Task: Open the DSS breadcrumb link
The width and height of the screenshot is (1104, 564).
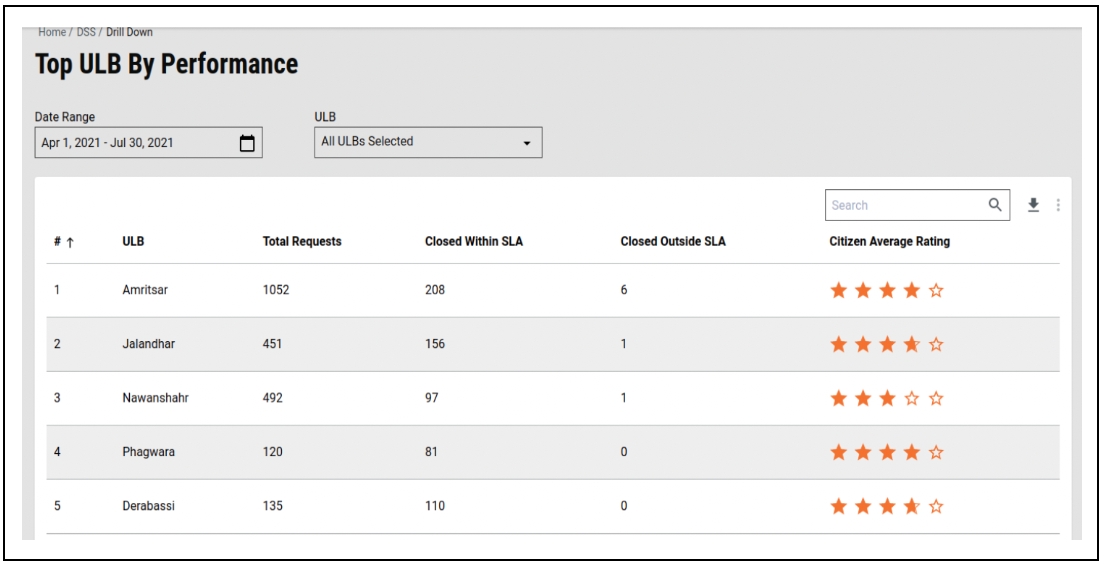Action: (x=86, y=32)
